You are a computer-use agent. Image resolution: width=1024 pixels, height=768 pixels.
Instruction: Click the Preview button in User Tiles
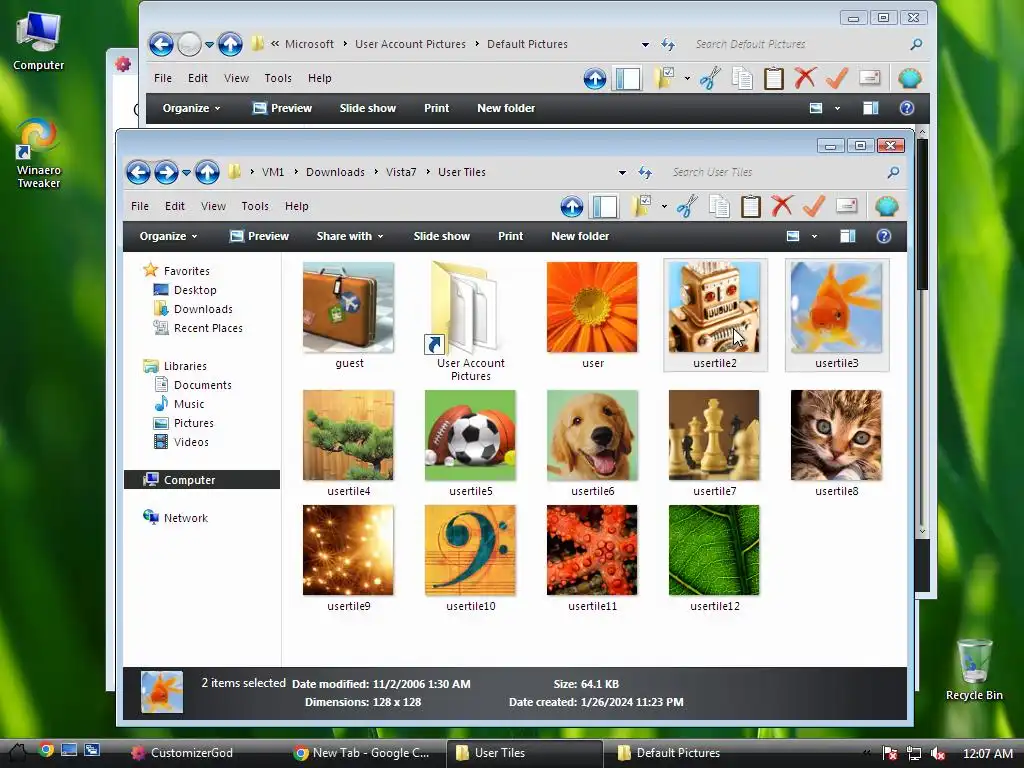pos(259,236)
